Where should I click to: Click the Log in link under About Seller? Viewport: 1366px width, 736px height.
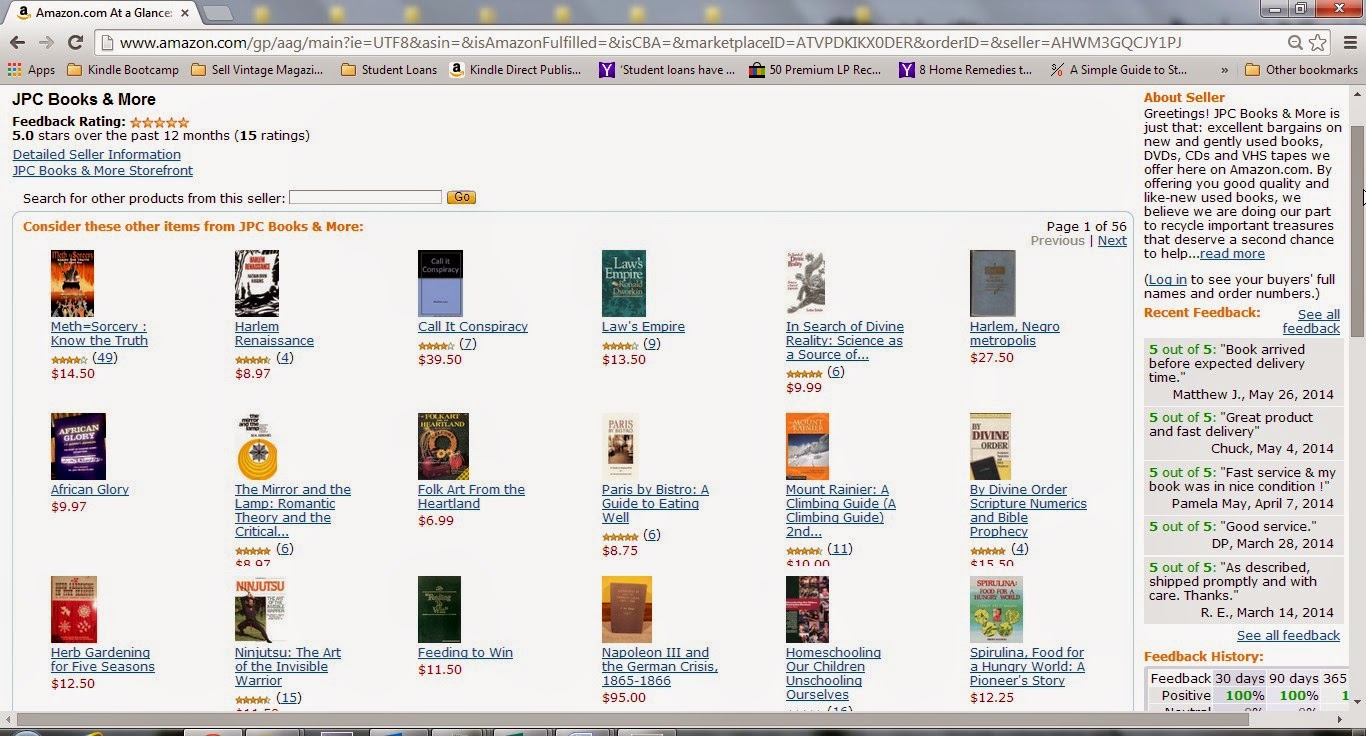[x=1167, y=280]
